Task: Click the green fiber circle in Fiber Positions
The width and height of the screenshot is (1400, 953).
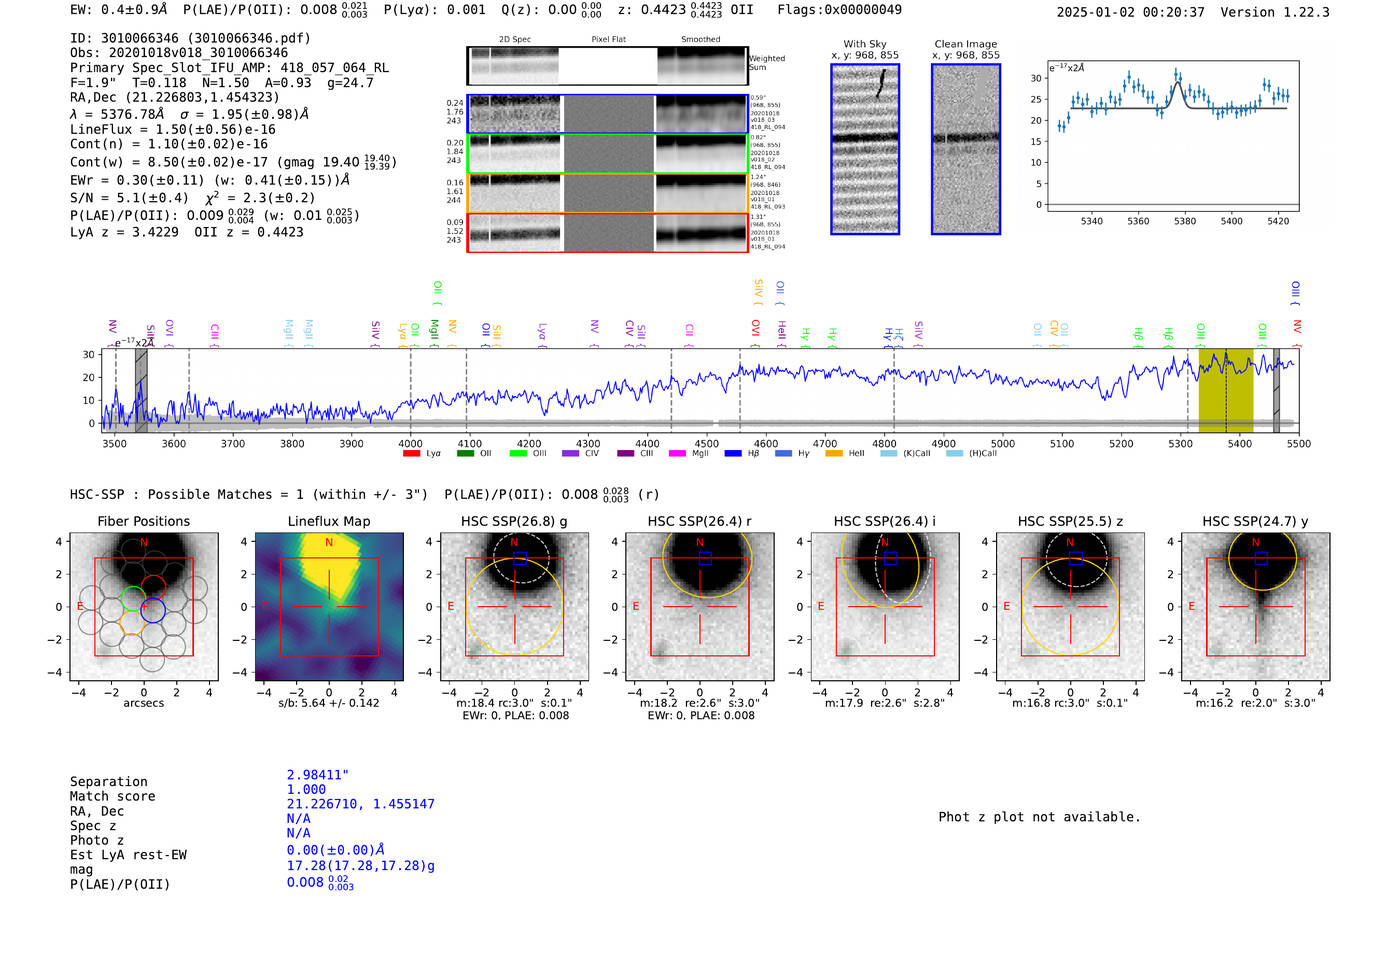Action: [133, 599]
